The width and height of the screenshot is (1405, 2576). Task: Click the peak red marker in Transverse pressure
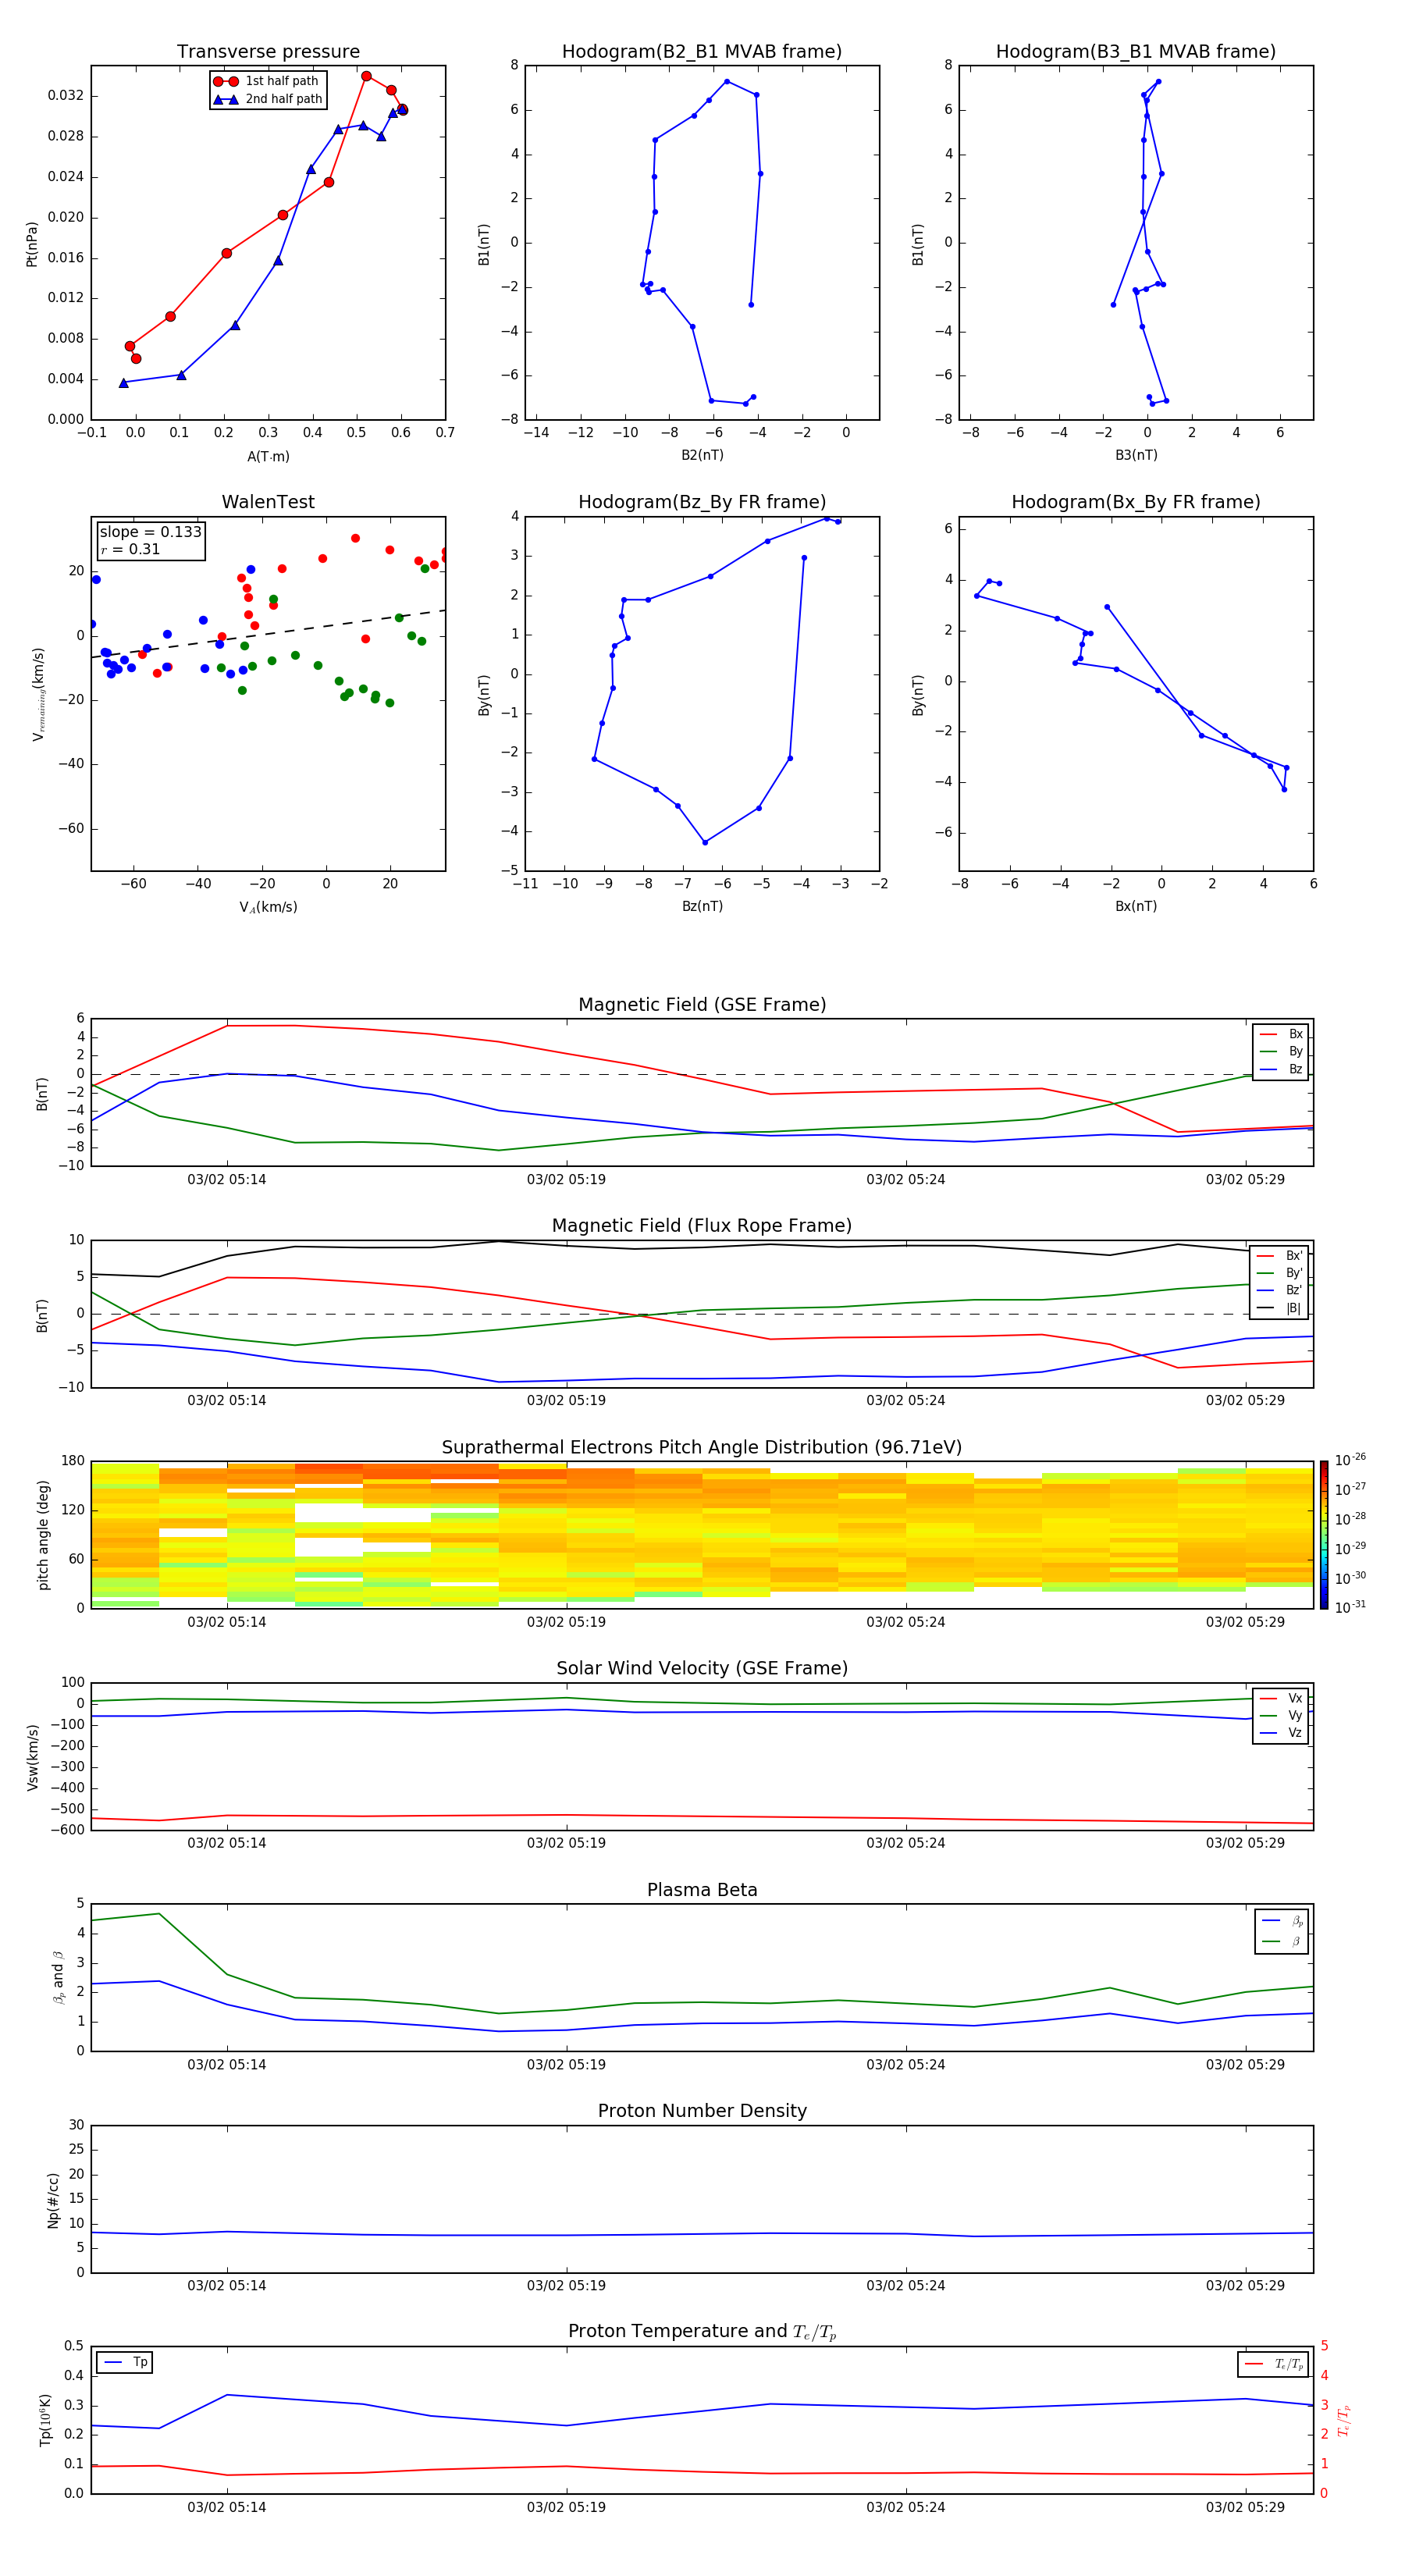pos(366,76)
